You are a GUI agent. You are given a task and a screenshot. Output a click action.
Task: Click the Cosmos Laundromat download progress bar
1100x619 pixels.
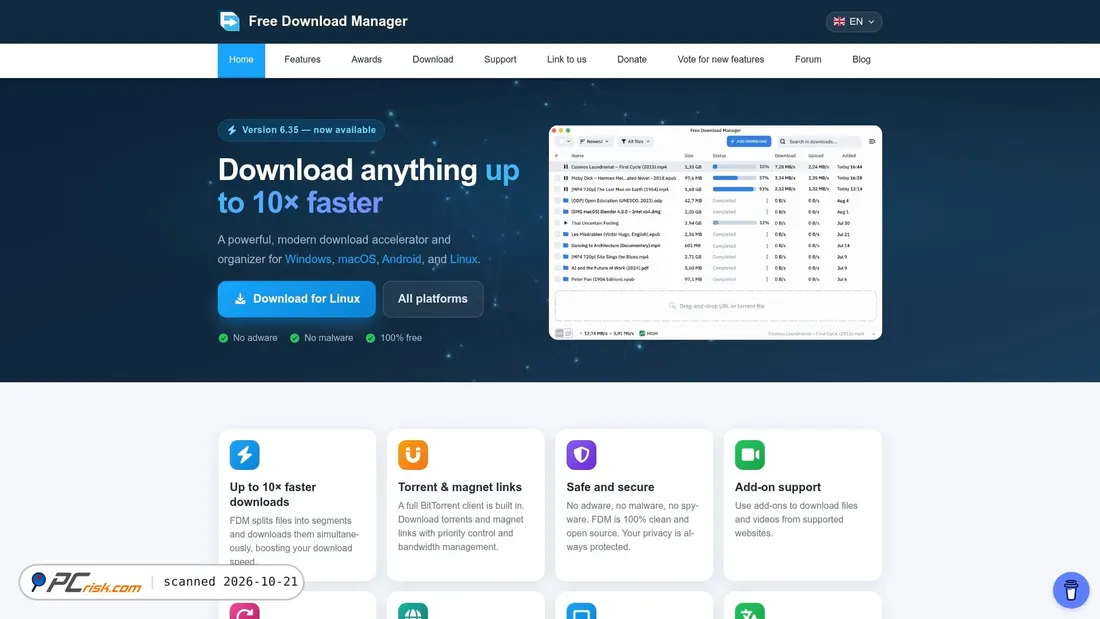734,167
